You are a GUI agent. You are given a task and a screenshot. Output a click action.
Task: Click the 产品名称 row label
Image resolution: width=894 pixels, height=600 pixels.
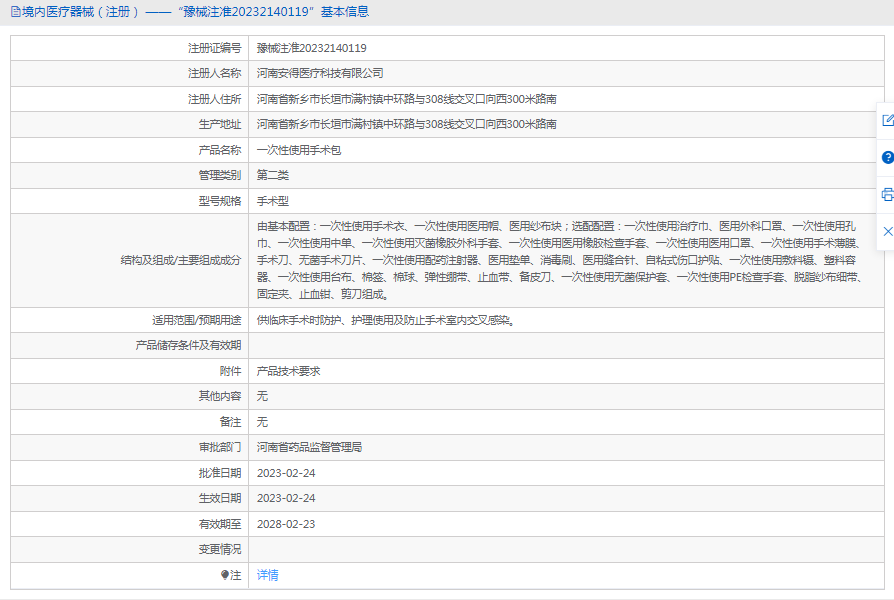220,150
